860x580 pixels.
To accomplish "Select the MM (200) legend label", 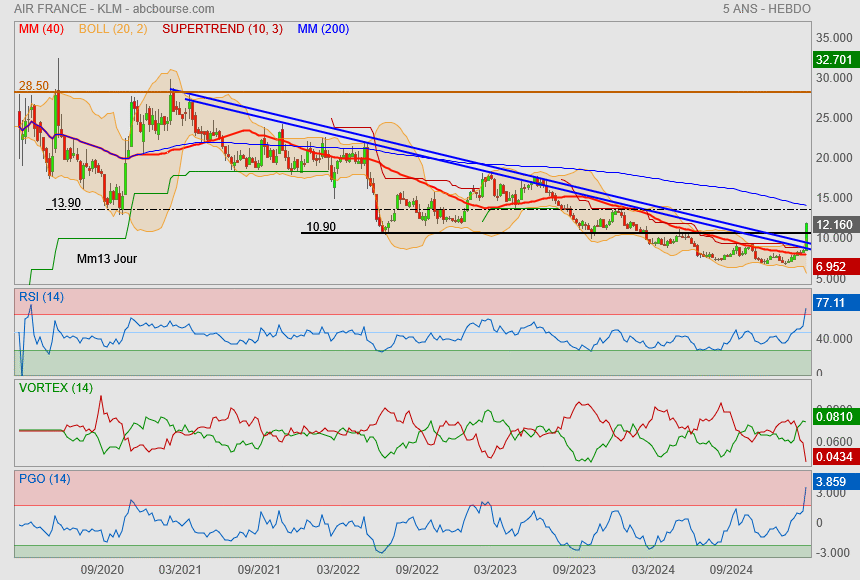I will point(323,29).
